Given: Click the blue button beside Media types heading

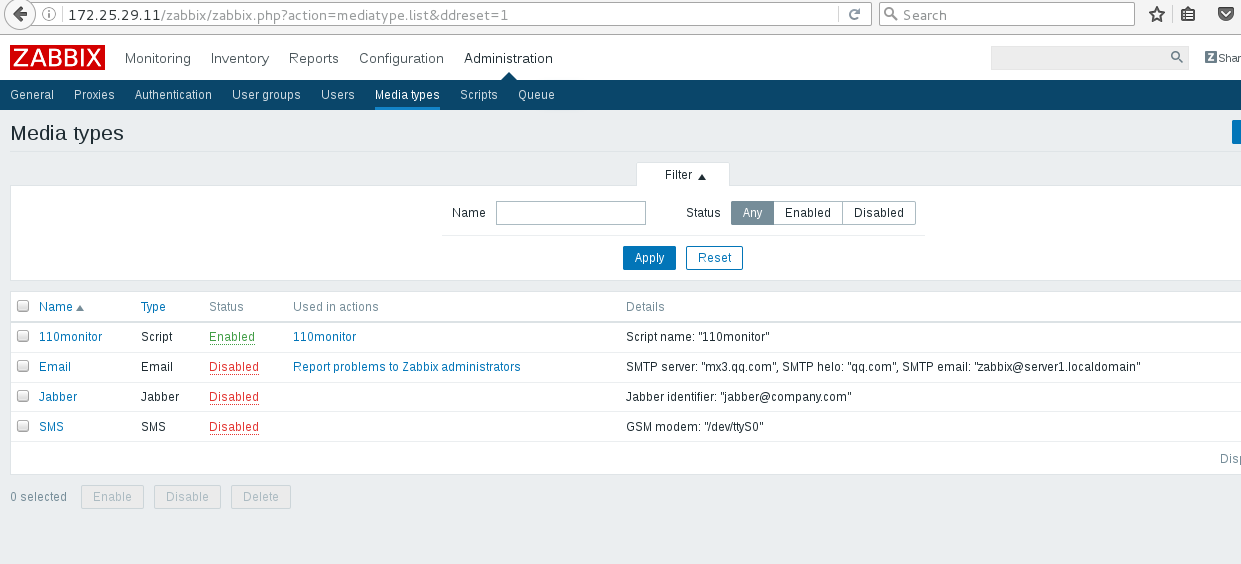Looking at the screenshot, I should click(x=1236, y=133).
